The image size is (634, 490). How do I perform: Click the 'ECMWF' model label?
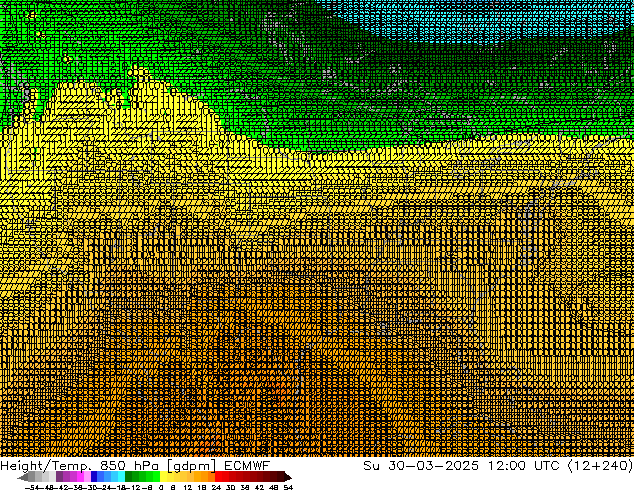pyautogui.click(x=247, y=465)
